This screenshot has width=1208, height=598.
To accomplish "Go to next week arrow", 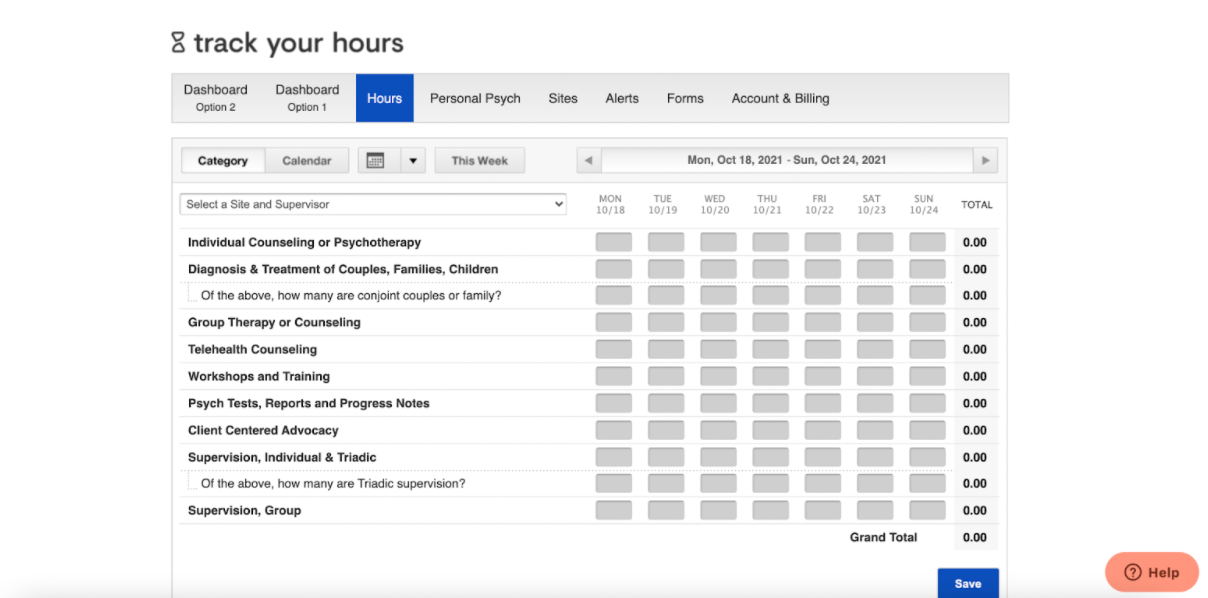I will point(986,160).
